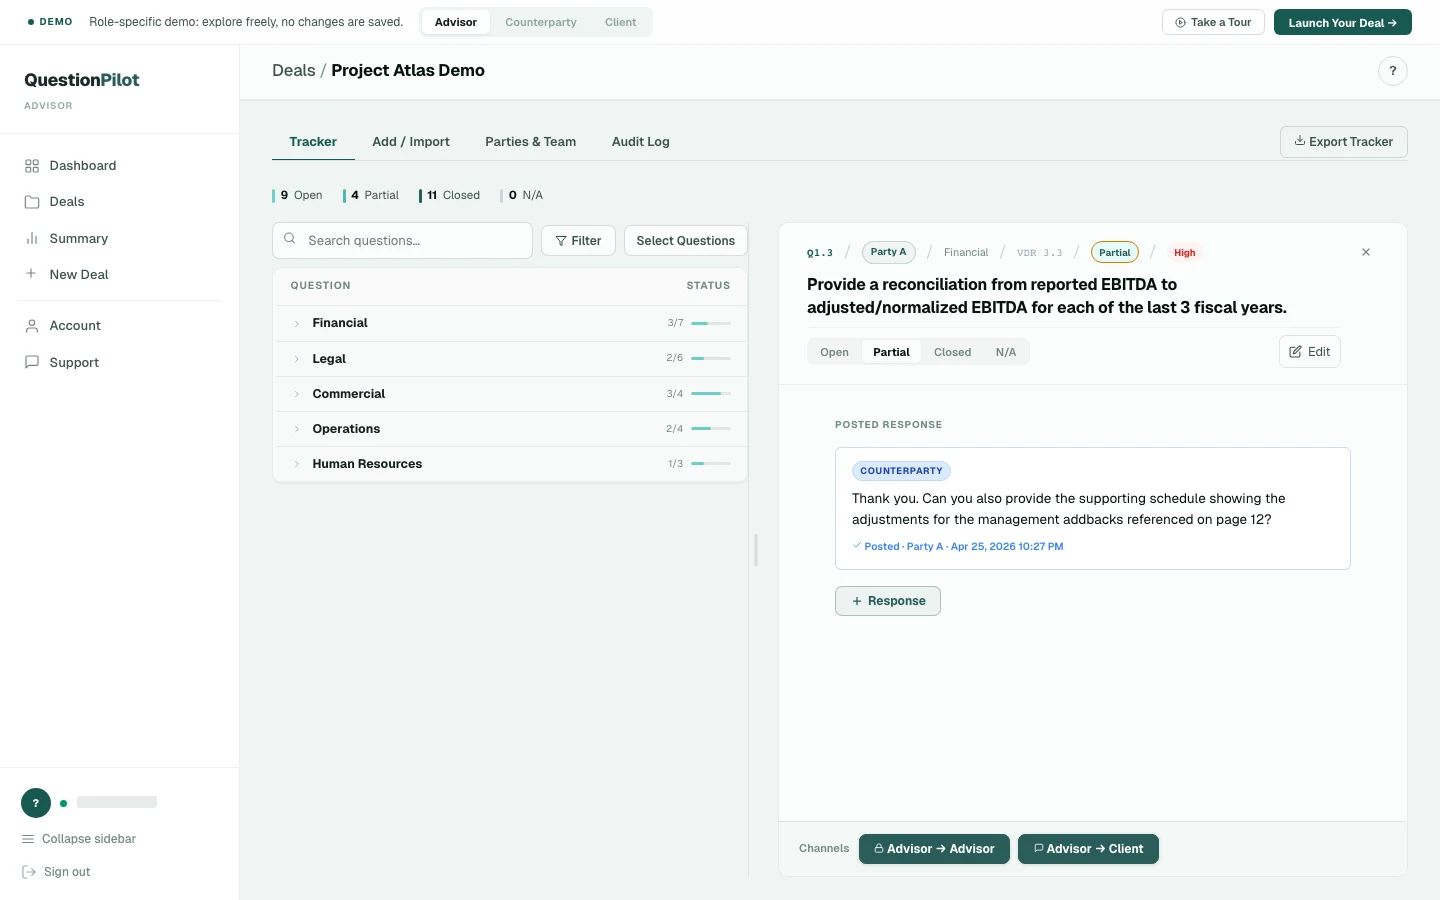Screen dimensions: 1440x900
Task: Expand the Financial category chevron
Action: click(x=297, y=323)
